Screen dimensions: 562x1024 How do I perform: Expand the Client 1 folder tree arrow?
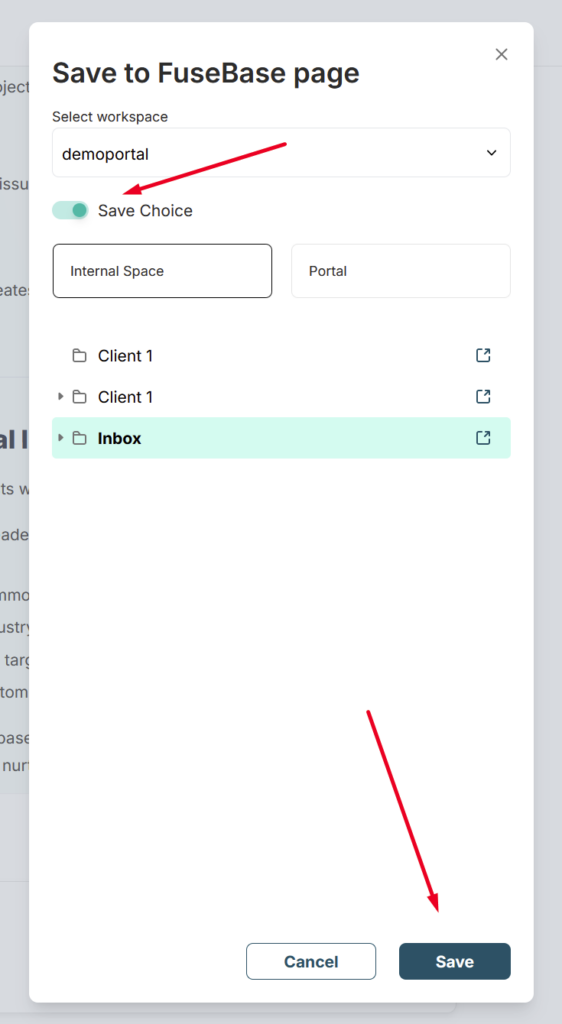(x=60, y=396)
